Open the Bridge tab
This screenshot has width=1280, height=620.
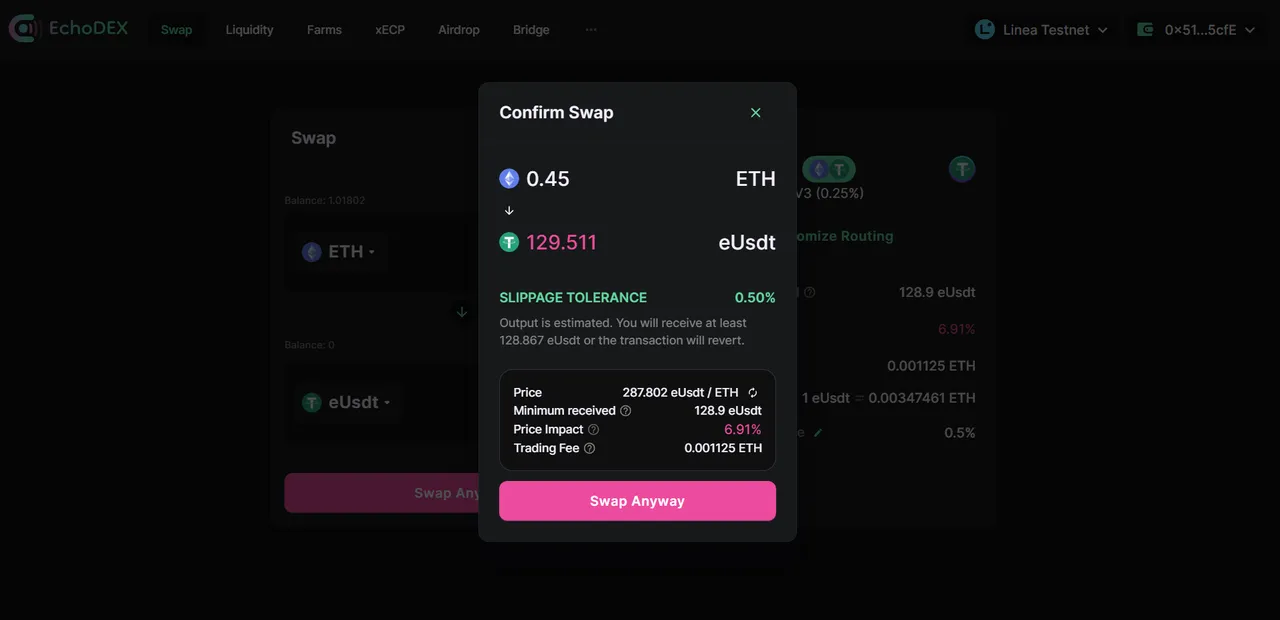tap(531, 30)
